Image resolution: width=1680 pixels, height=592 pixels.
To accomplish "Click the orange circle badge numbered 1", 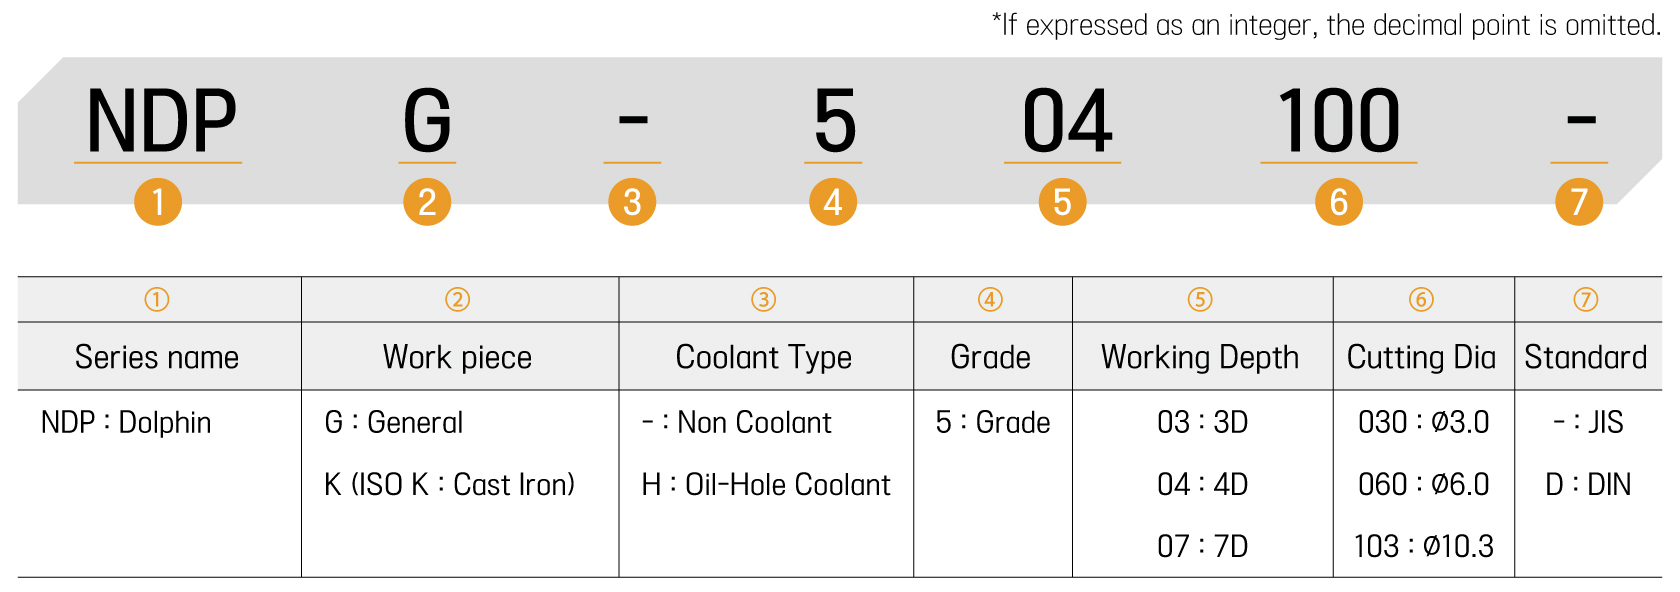I will [158, 202].
